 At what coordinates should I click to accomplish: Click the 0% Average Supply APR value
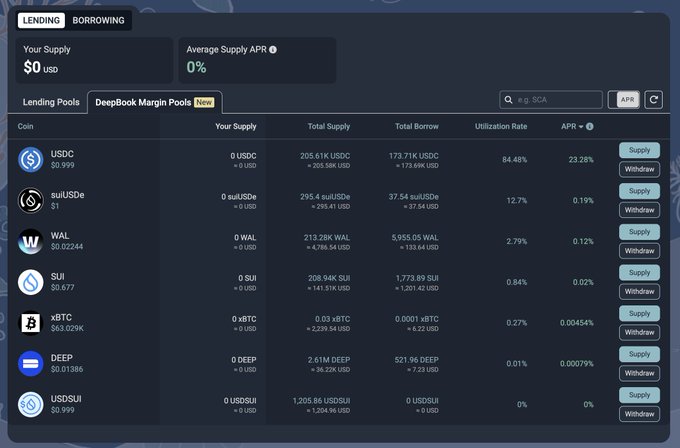196,67
